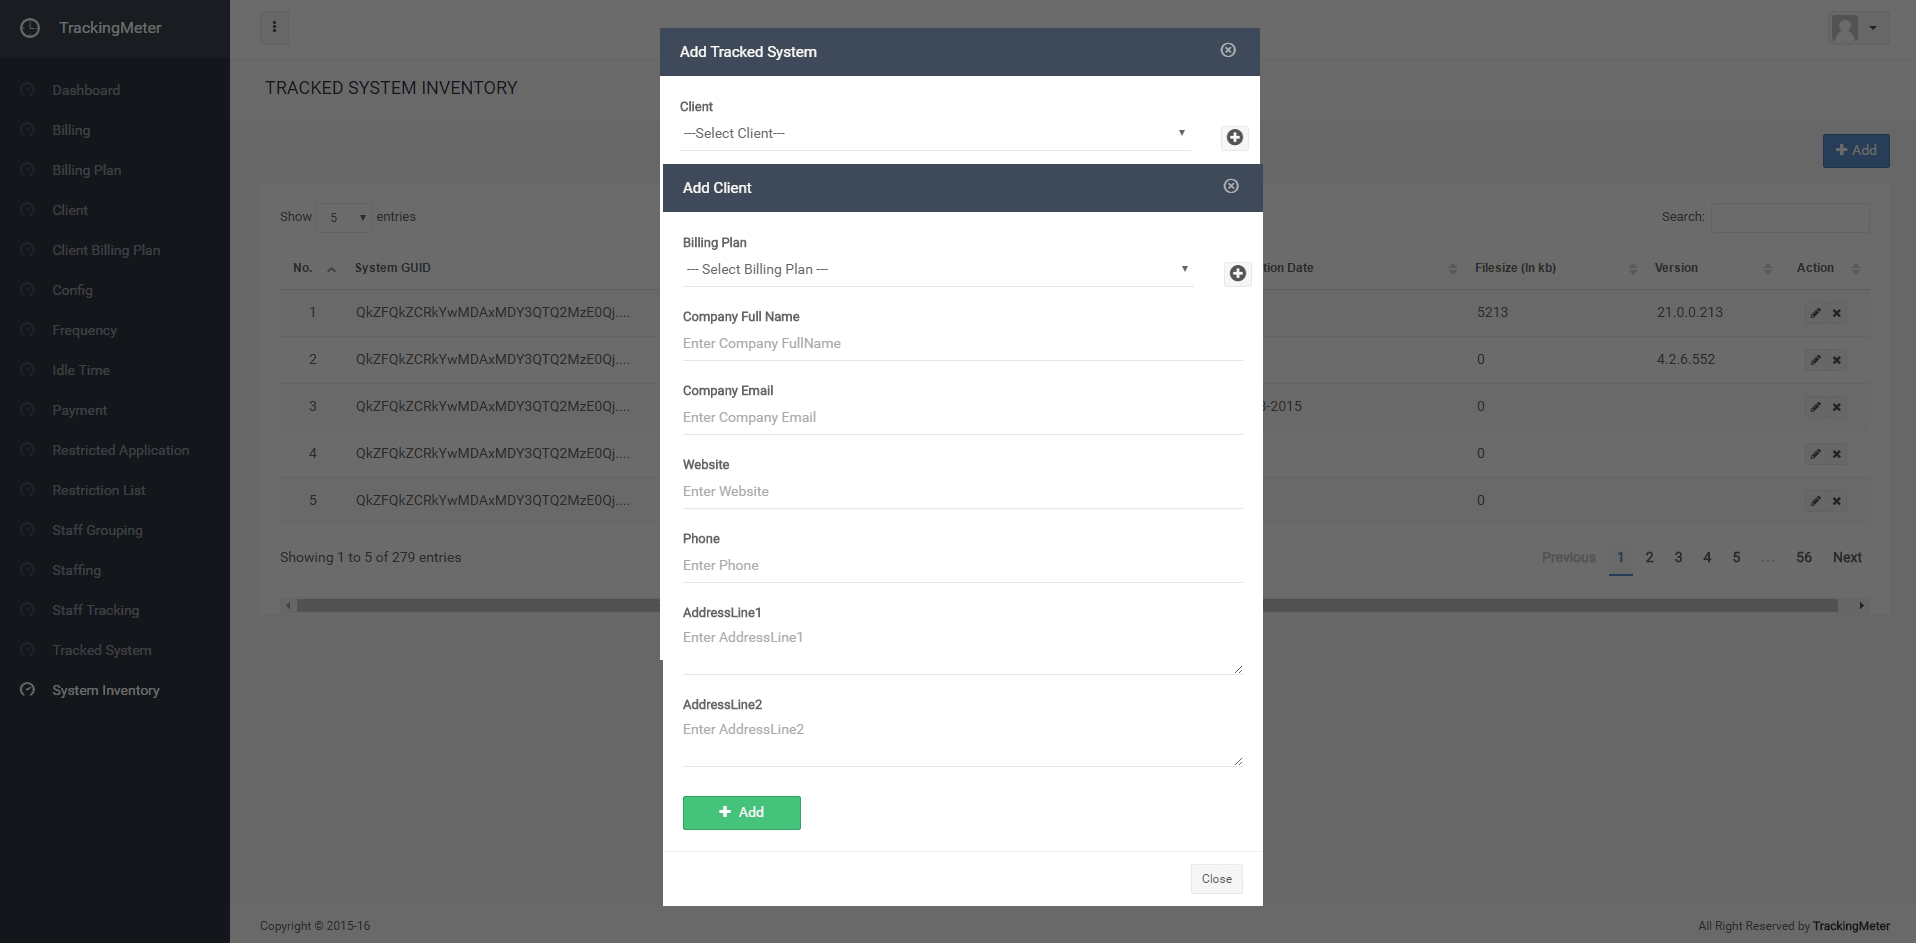Click the plus icon beside Client dropdown
Viewport: 1916px width, 943px height.
(1234, 138)
